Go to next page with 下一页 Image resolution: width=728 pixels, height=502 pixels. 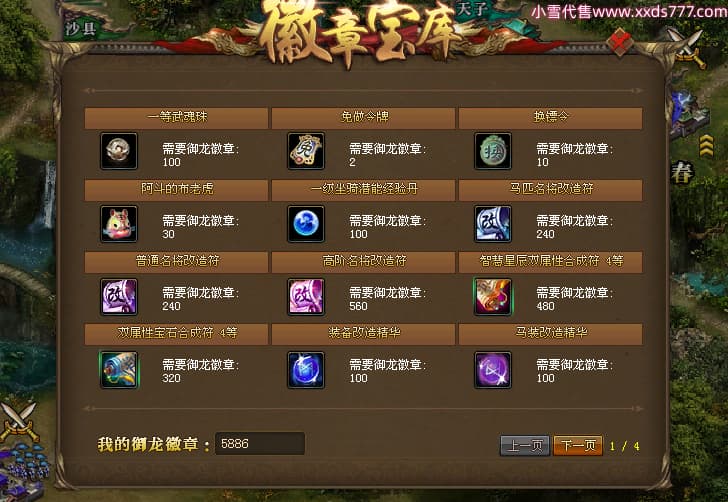coord(578,446)
